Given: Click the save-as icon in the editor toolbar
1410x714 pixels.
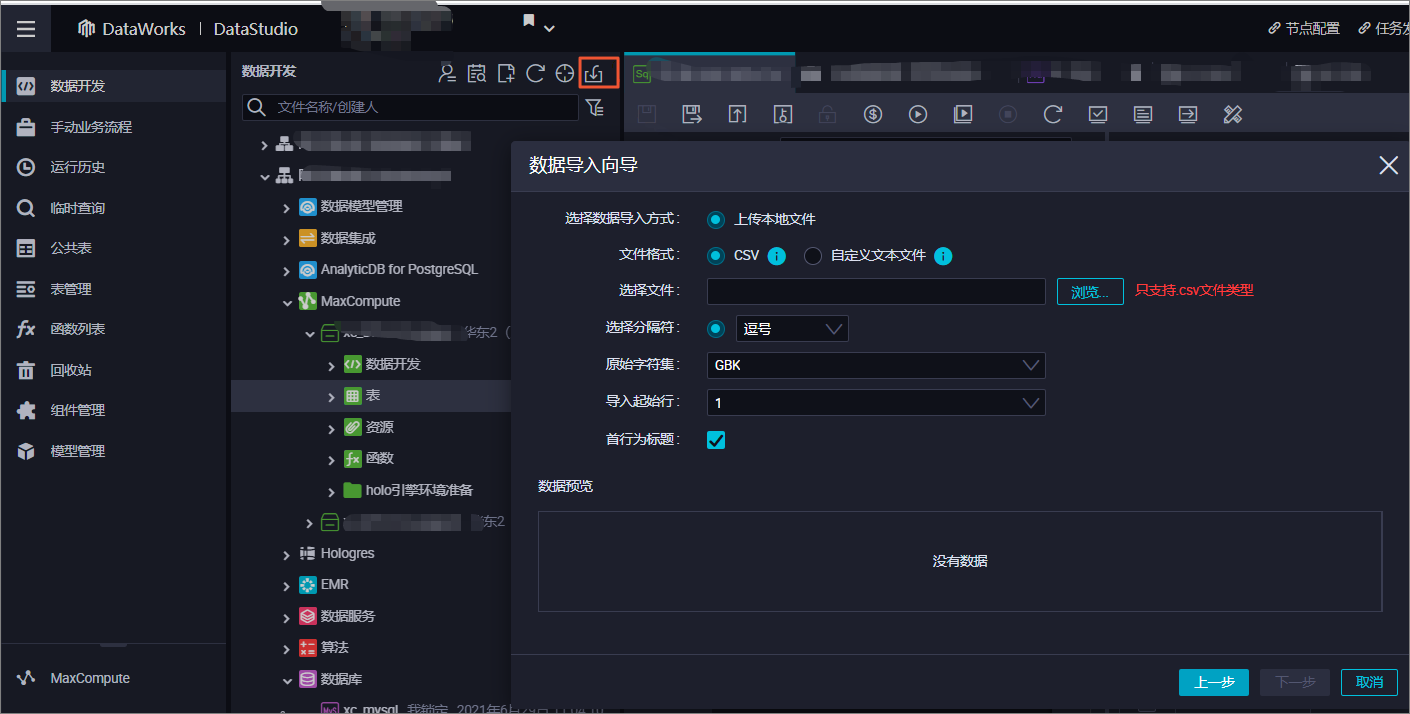Looking at the screenshot, I should 692,114.
